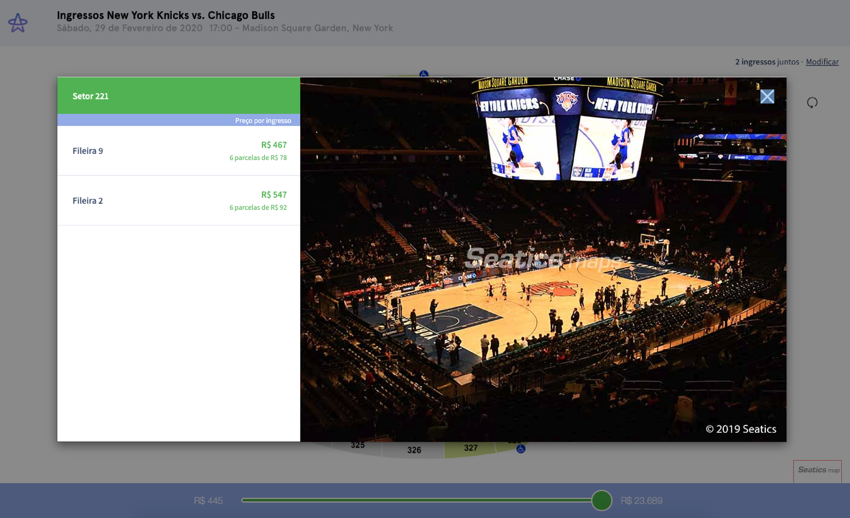Click the map reset rotation icon

tap(812, 102)
